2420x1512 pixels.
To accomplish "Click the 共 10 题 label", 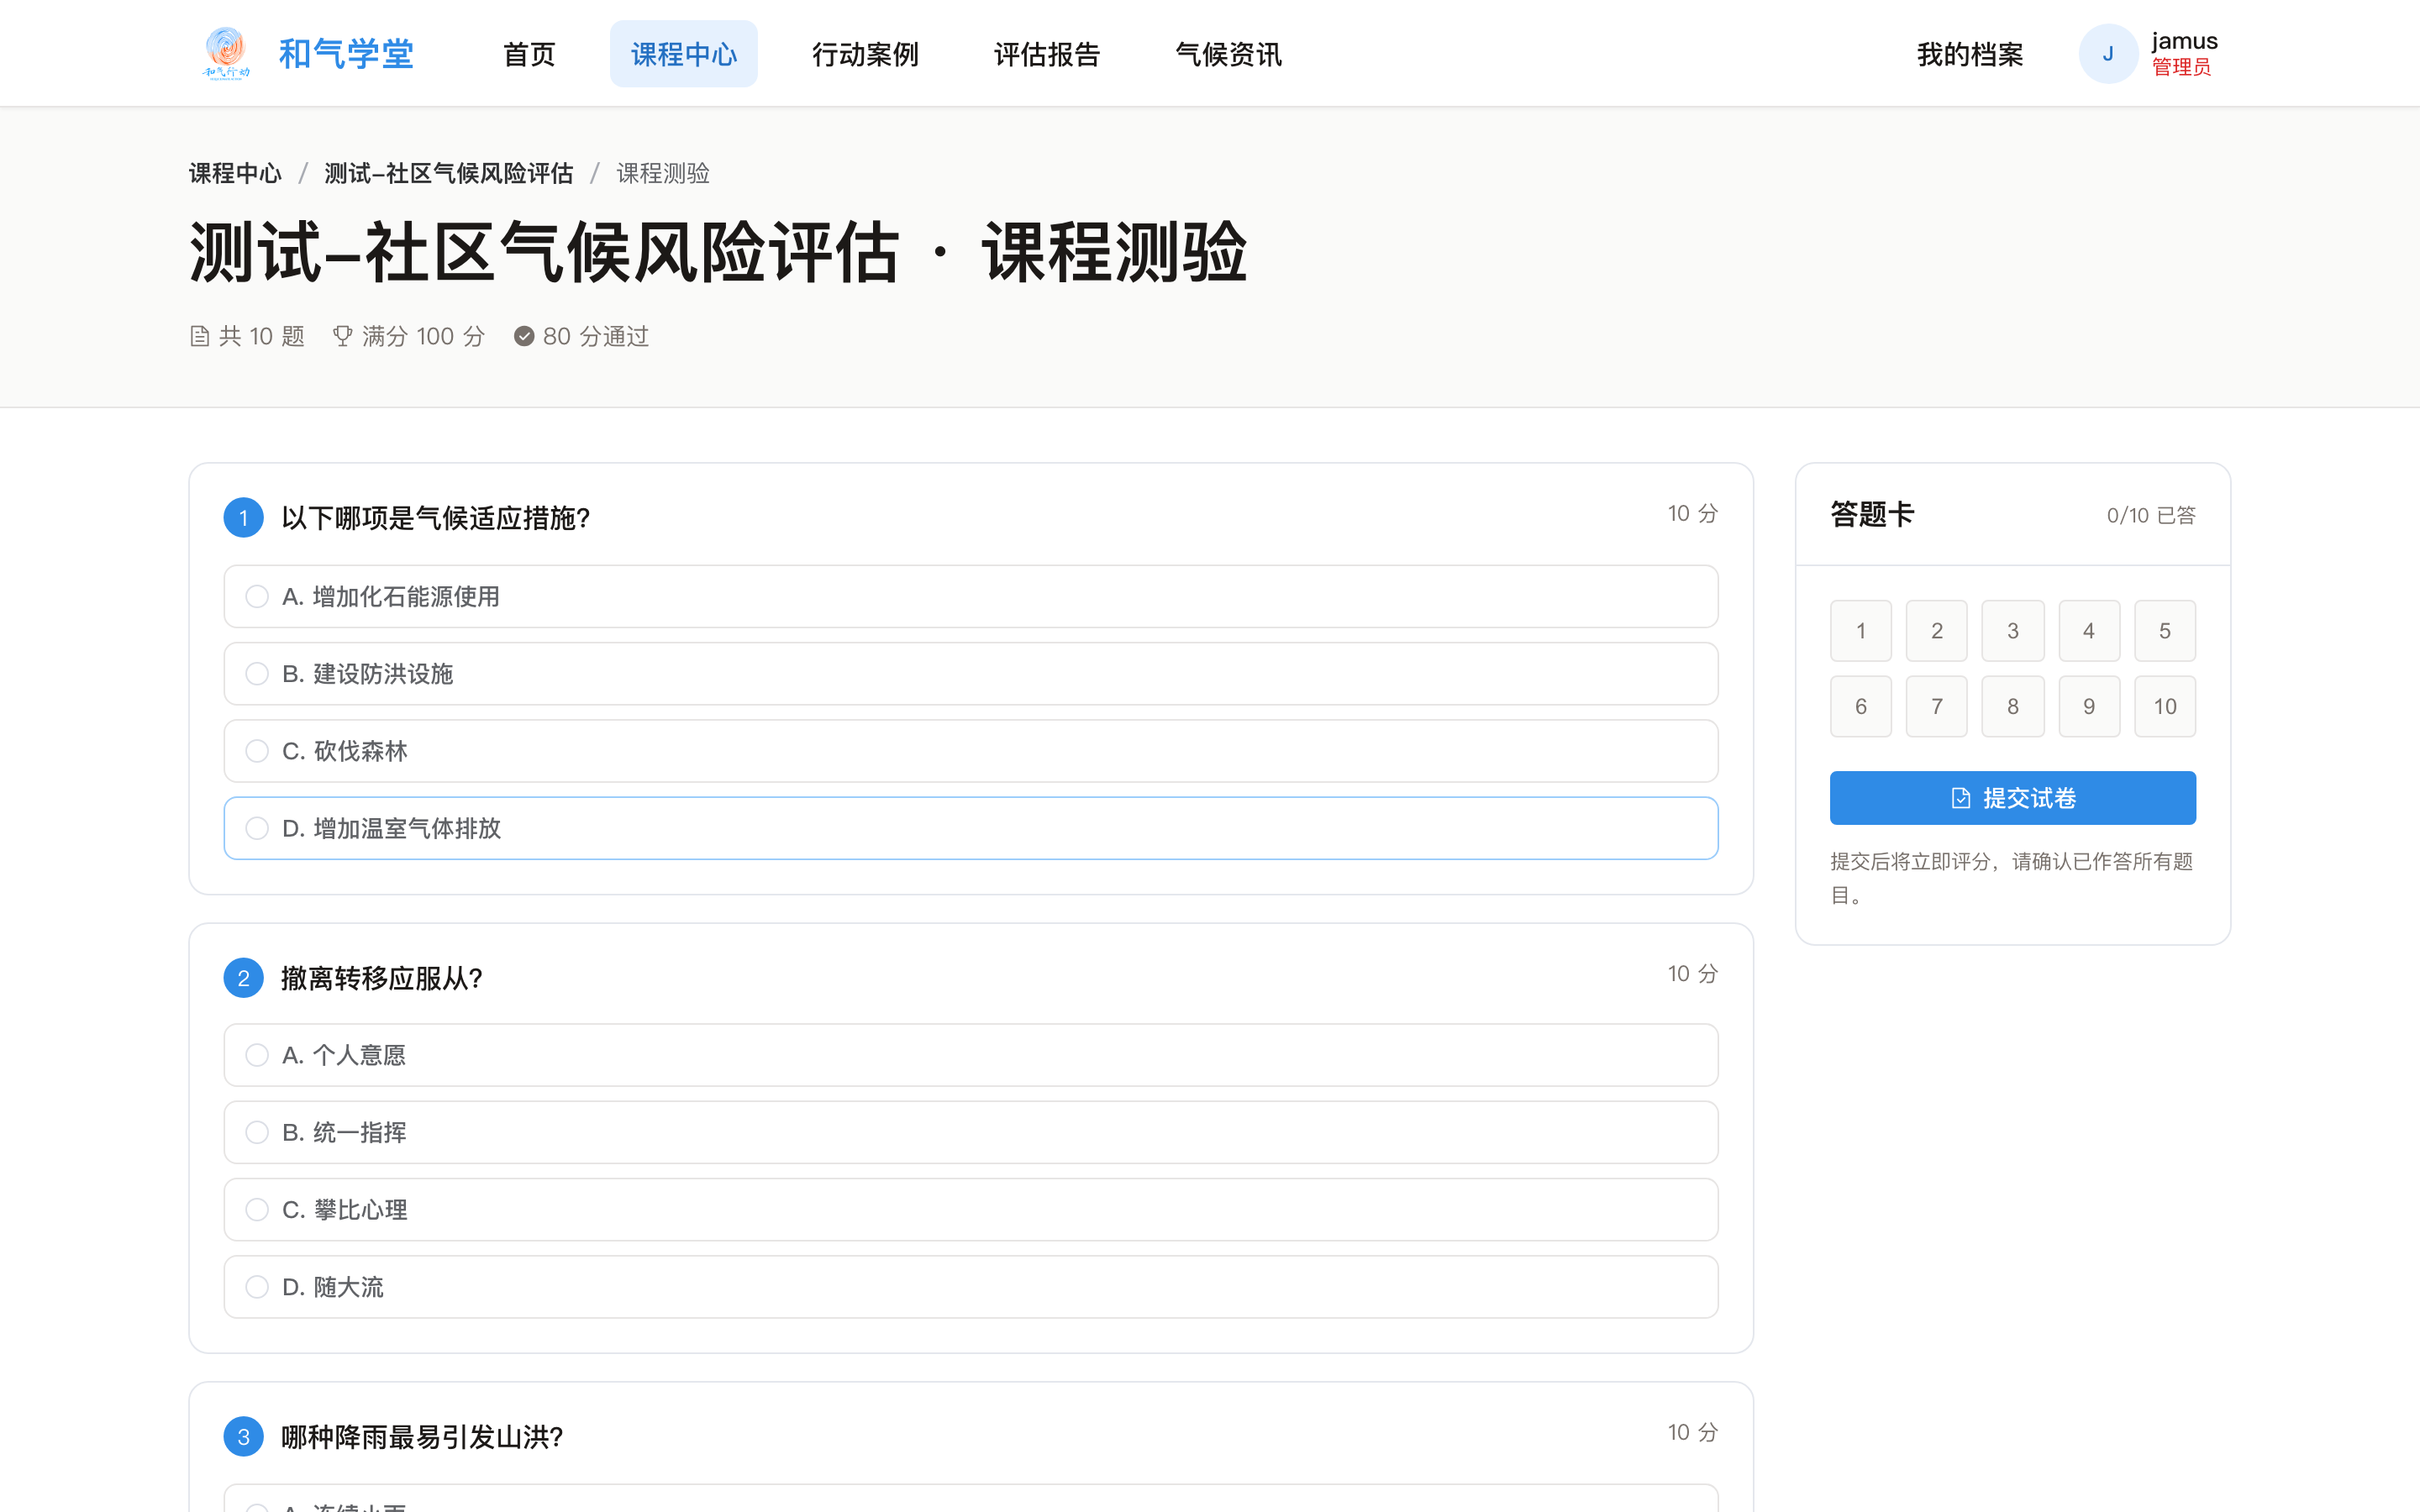I will 262,336.
